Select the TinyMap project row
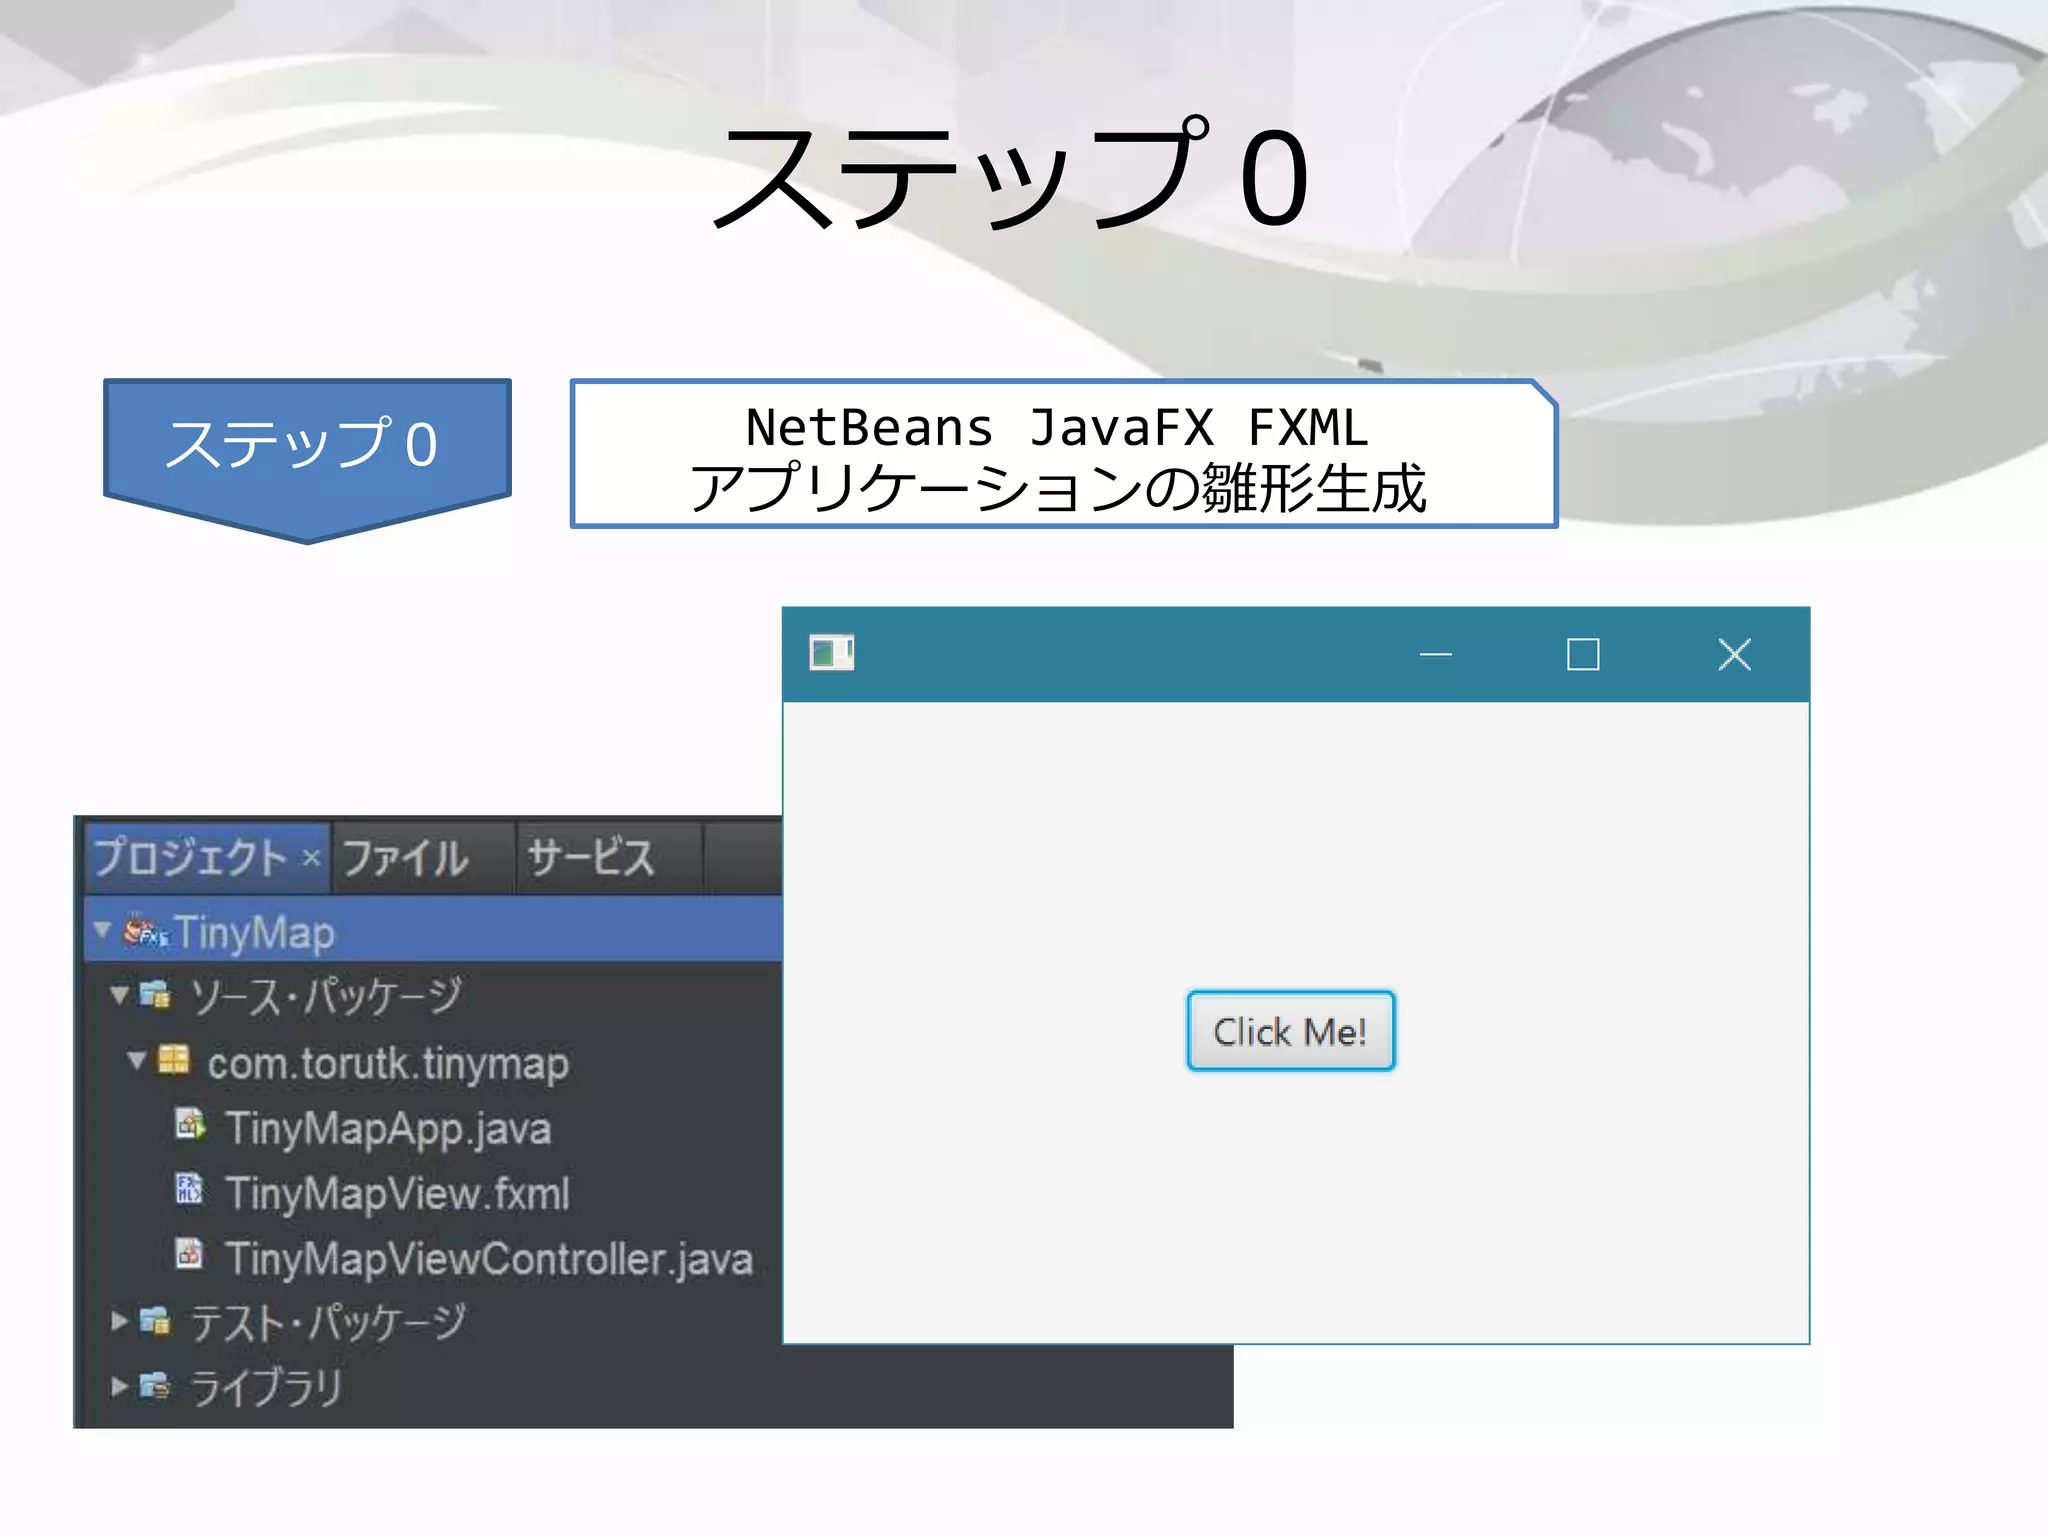The width and height of the screenshot is (2048, 1536). (x=433, y=931)
